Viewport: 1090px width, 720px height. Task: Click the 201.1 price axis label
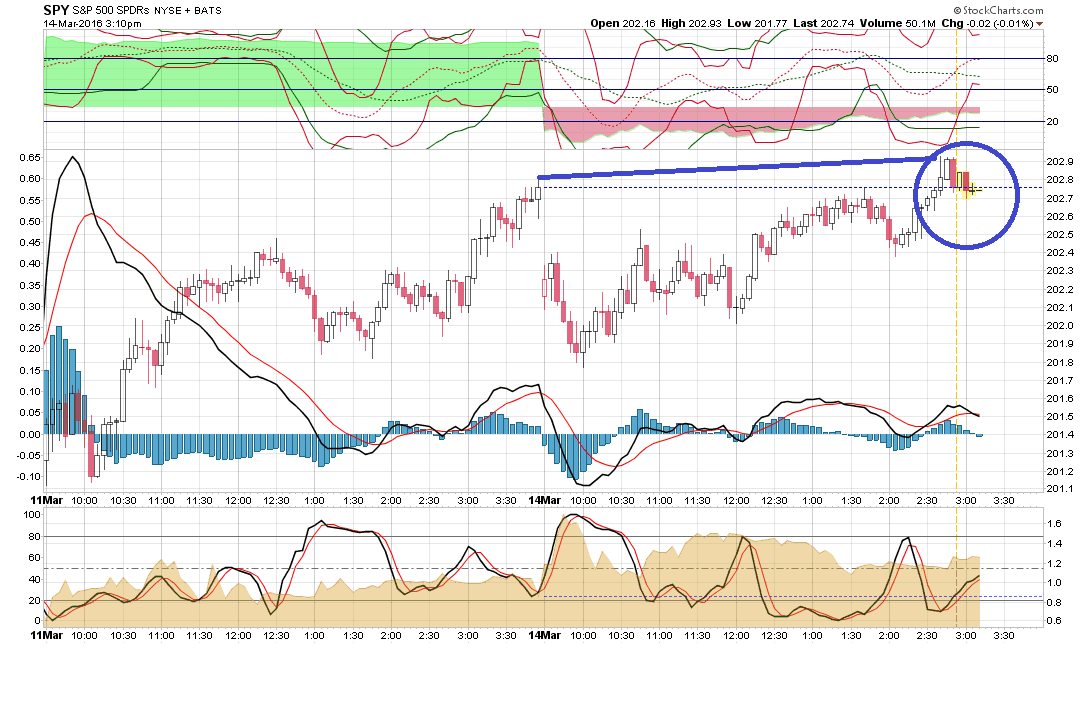click(x=1059, y=489)
